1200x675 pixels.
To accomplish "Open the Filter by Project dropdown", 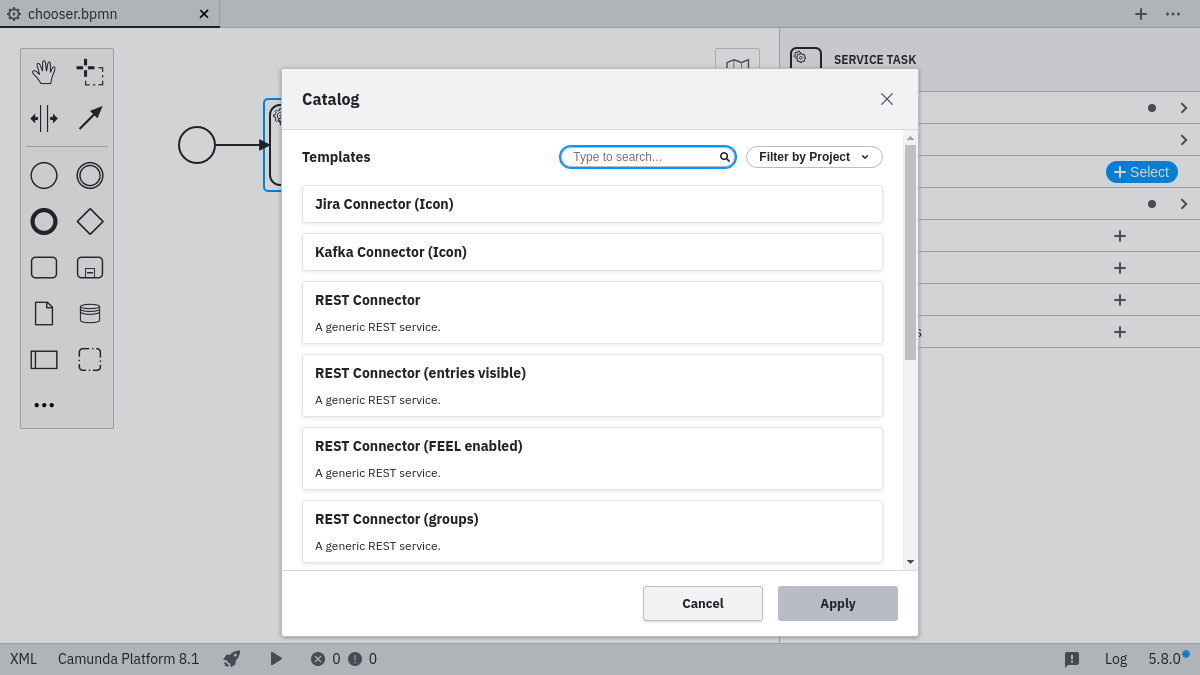I will click(x=814, y=157).
